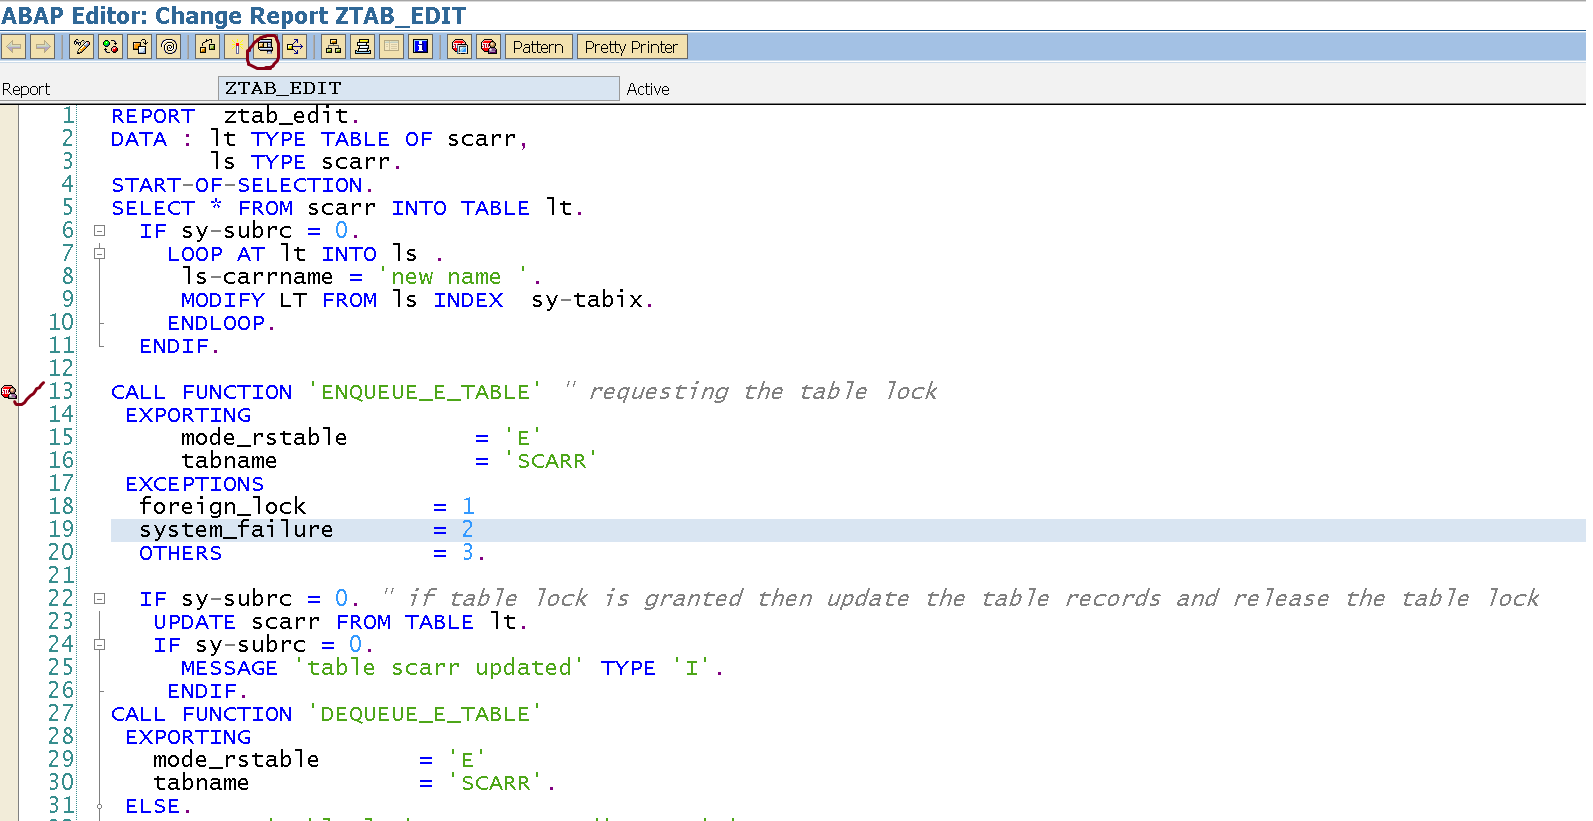Viewport: 1593px width, 821px height.
Task: Collapse the LOOP AT block at line 7
Action: point(99,254)
